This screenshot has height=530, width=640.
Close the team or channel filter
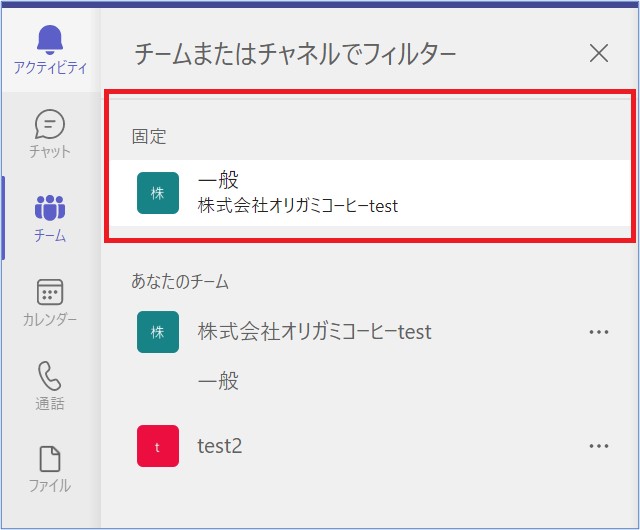[x=598, y=53]
